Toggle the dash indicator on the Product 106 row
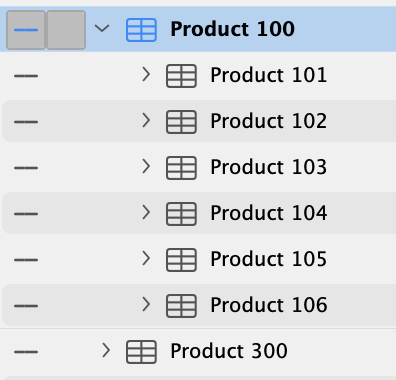396x380 pixels. click(x=26, y=306)
